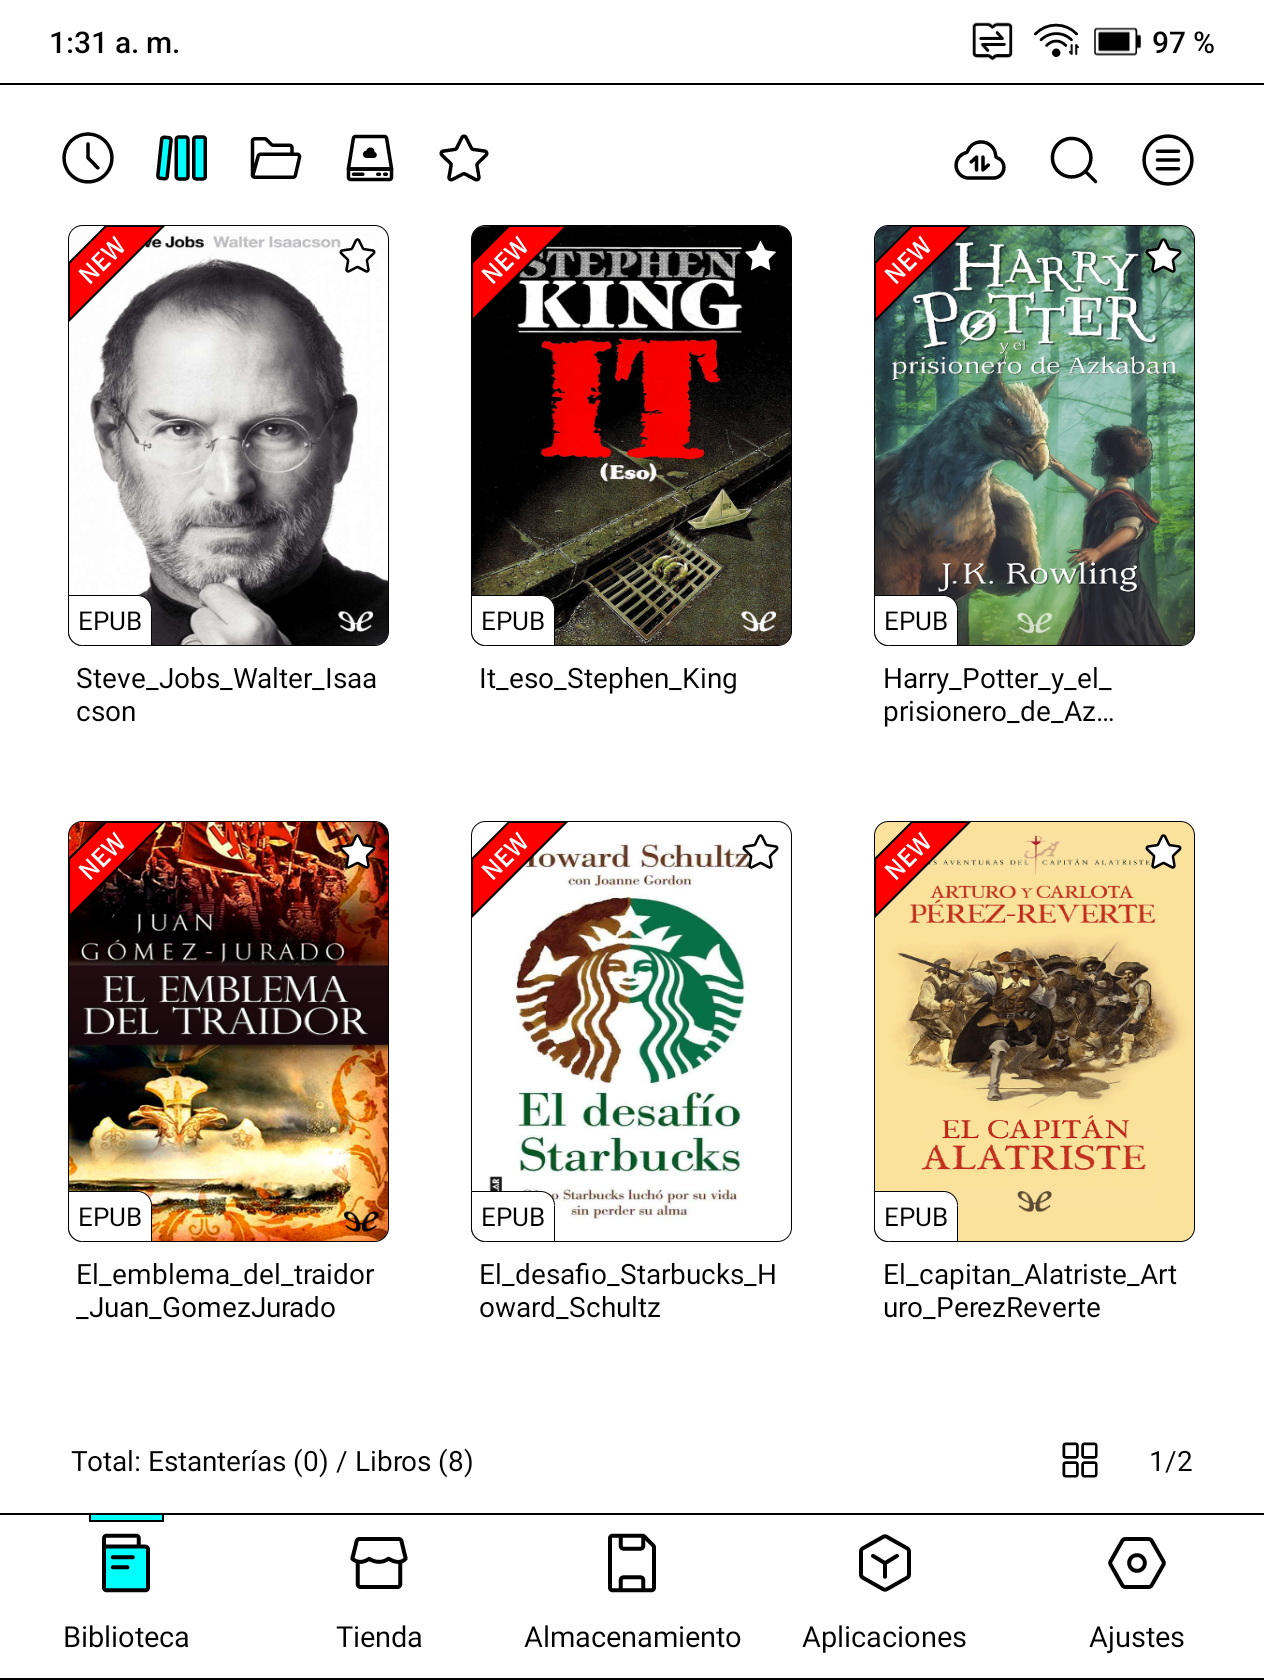Image resolution: width=1264 pixels, height=1680 pixels.
Task: Toggle favorite star on Stephen King IT
Action: 761,256
